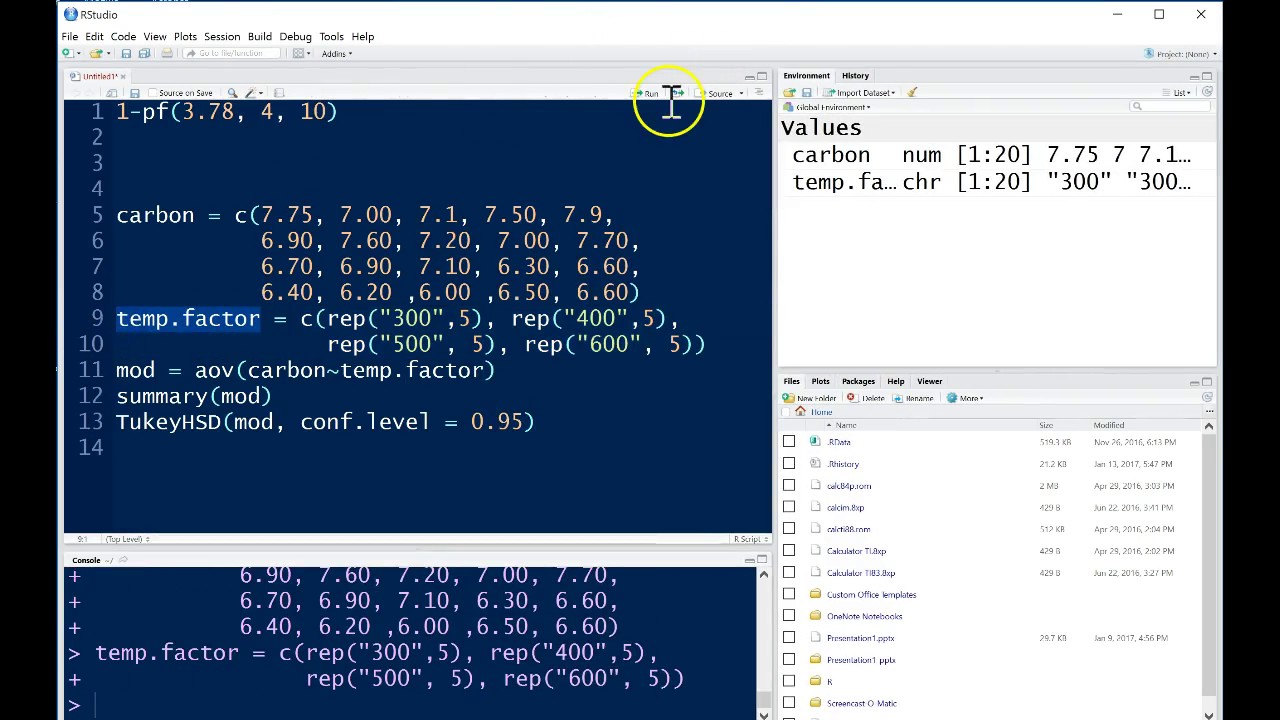The height and width of the screenshot is (720, 1280).
Task: Sort files by the Name column header
Action: [845, 425]
